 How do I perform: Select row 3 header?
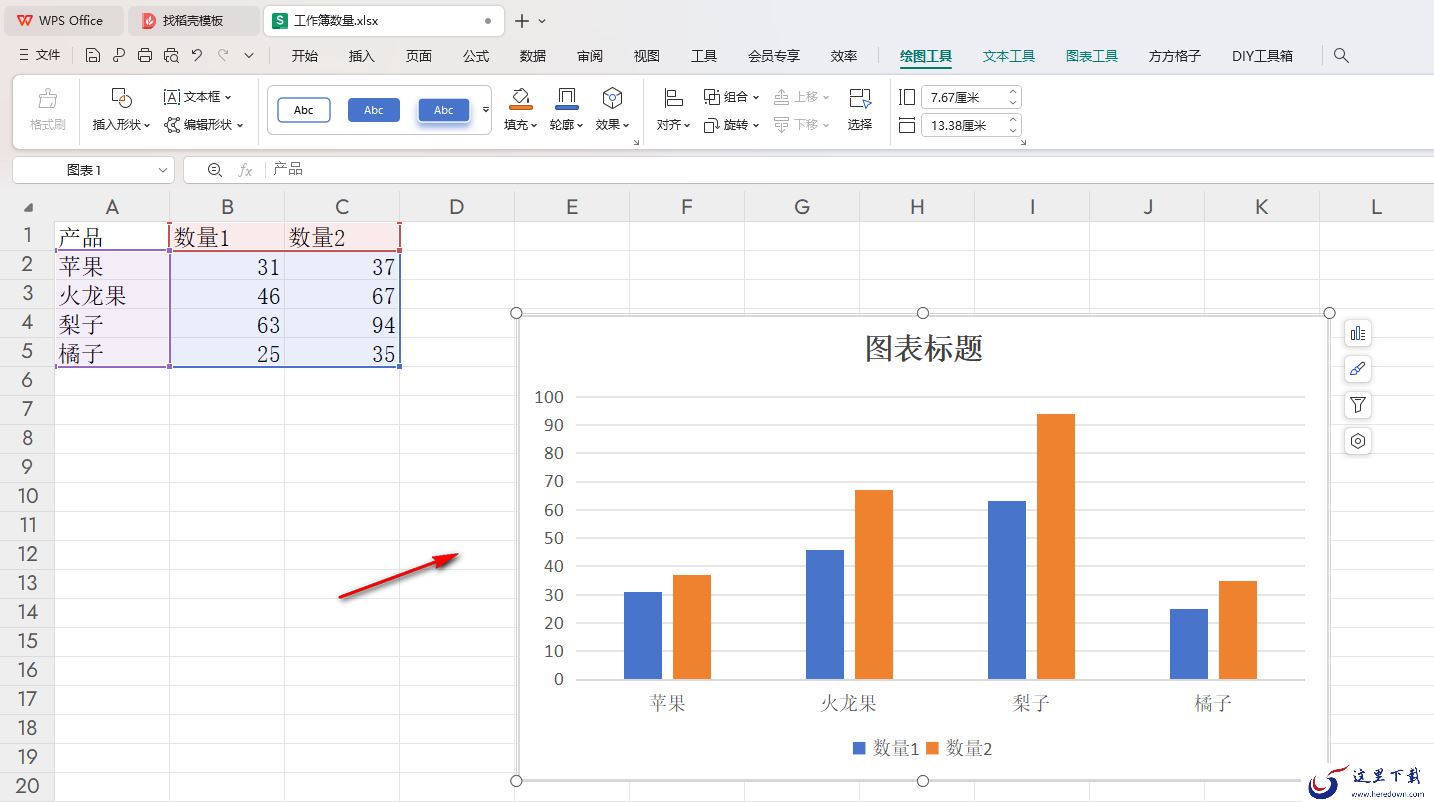(x=27, y=294)
